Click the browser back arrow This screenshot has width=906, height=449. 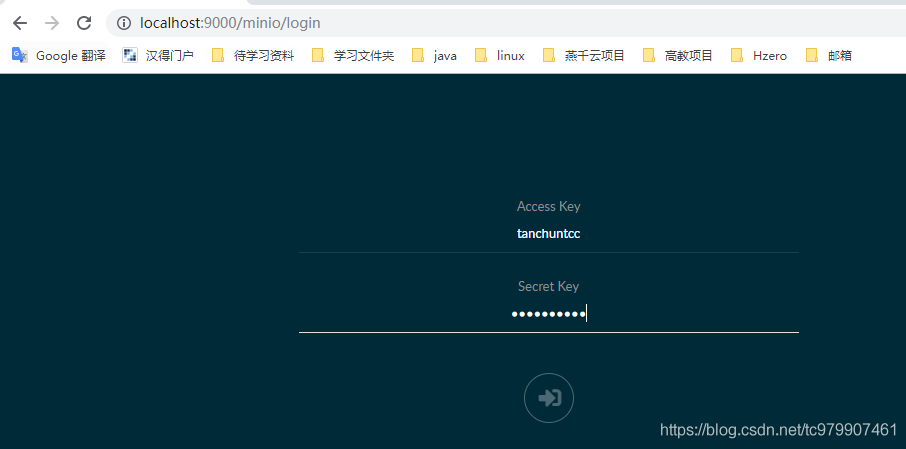[20, 23]
